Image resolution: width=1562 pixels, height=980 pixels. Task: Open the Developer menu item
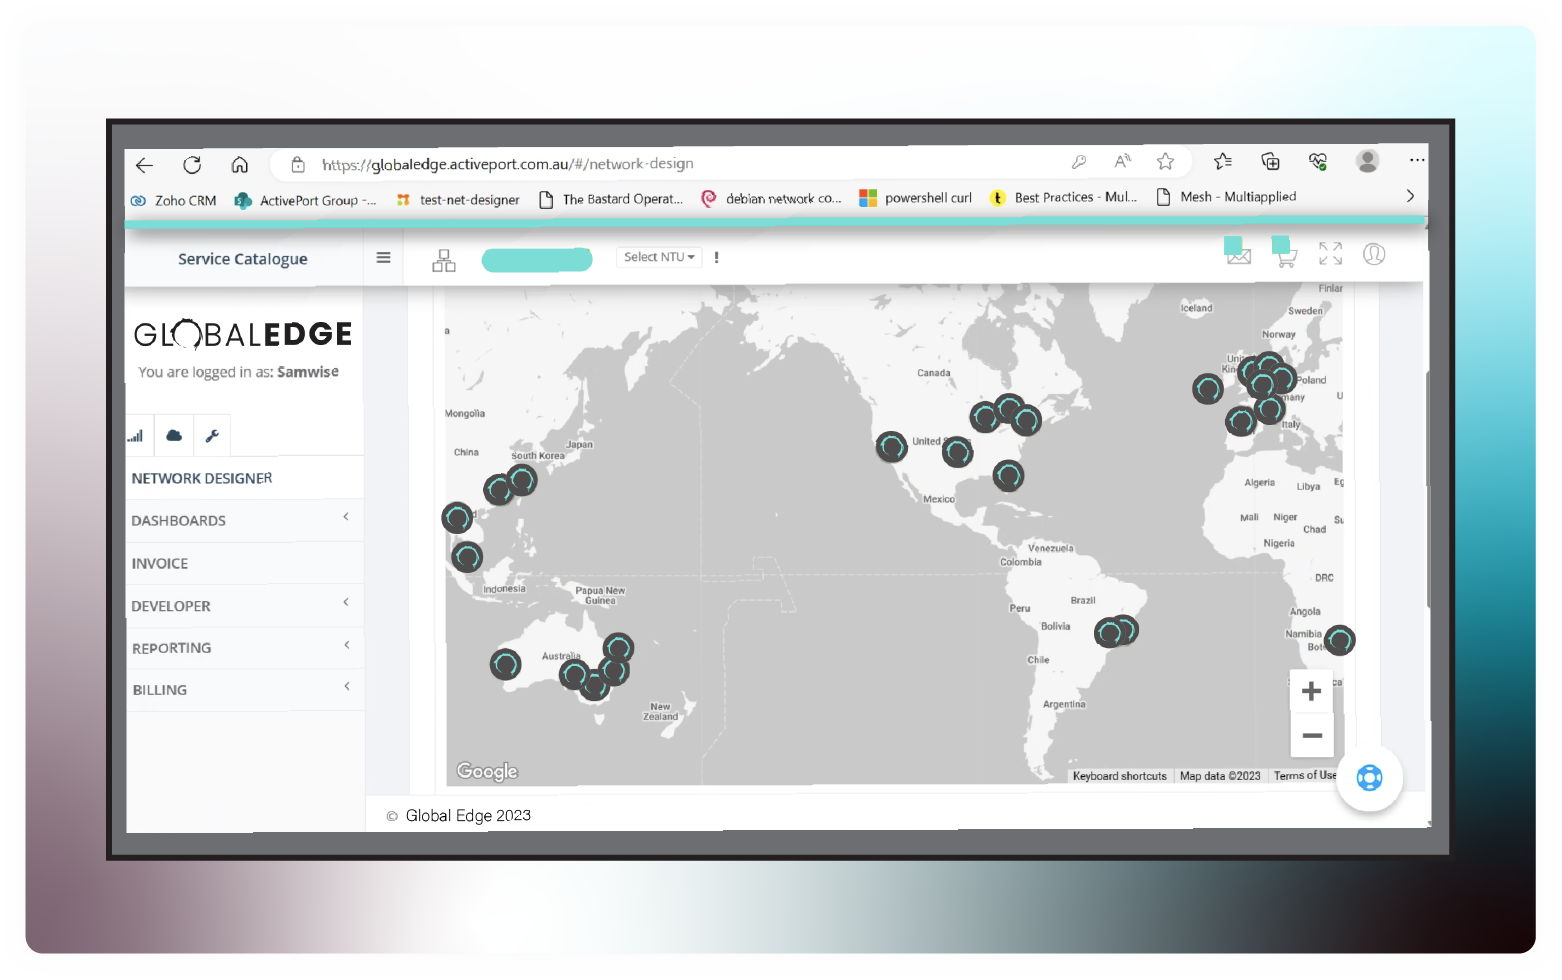click(245, 606)
